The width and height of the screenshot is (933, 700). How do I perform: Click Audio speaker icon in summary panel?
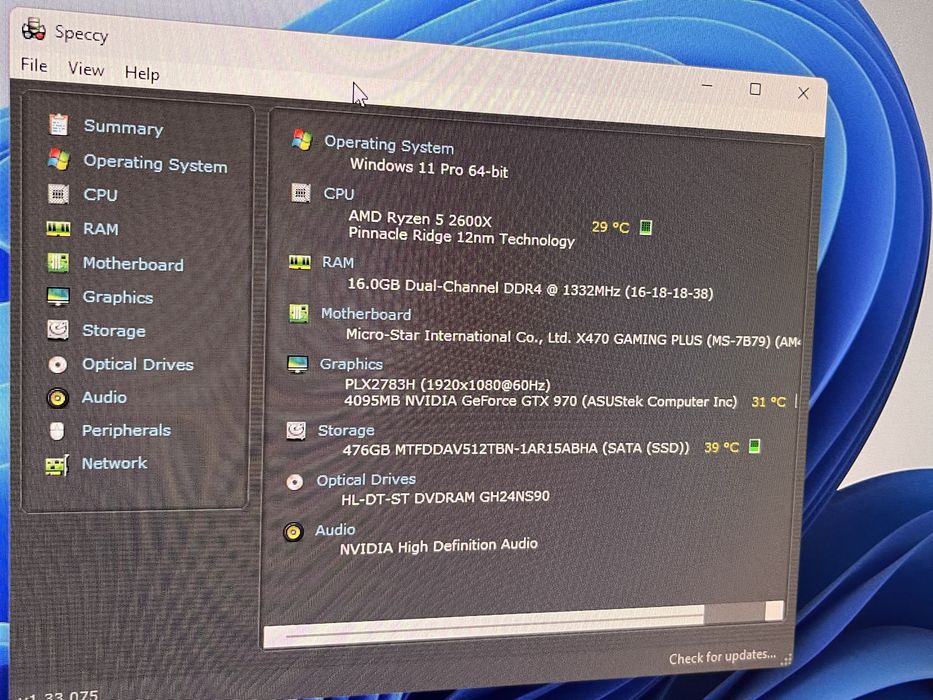[293, 532]
